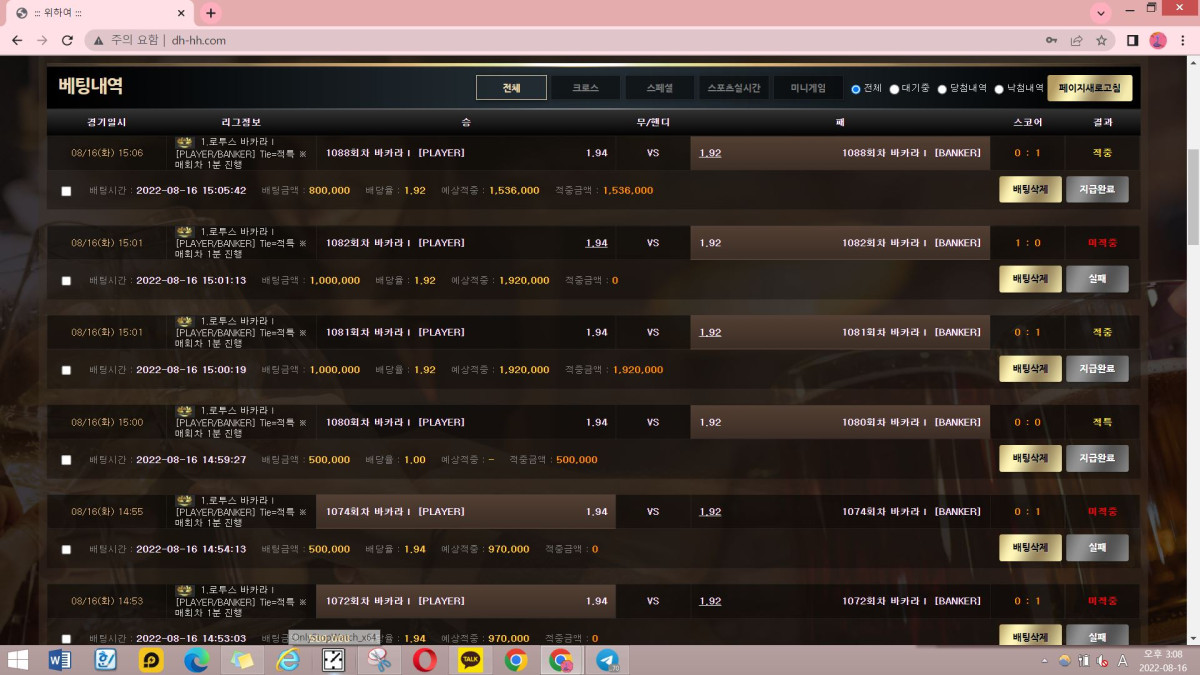This screenshot has height=675, width=1200.
Task: Open Microsoft Word from the taskbar
Action: point(60,660)
